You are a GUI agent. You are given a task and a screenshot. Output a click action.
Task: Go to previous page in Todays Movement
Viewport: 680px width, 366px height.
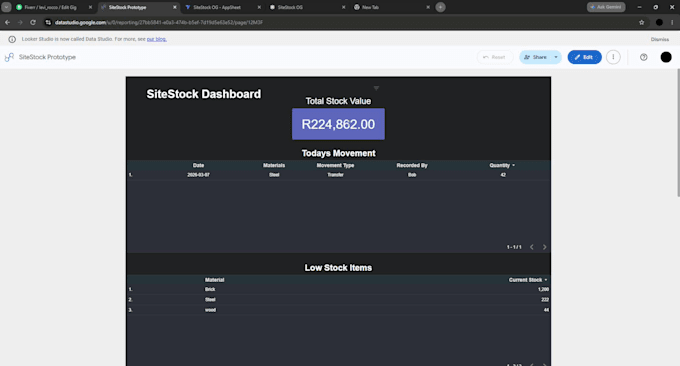(x=532, y=247)
